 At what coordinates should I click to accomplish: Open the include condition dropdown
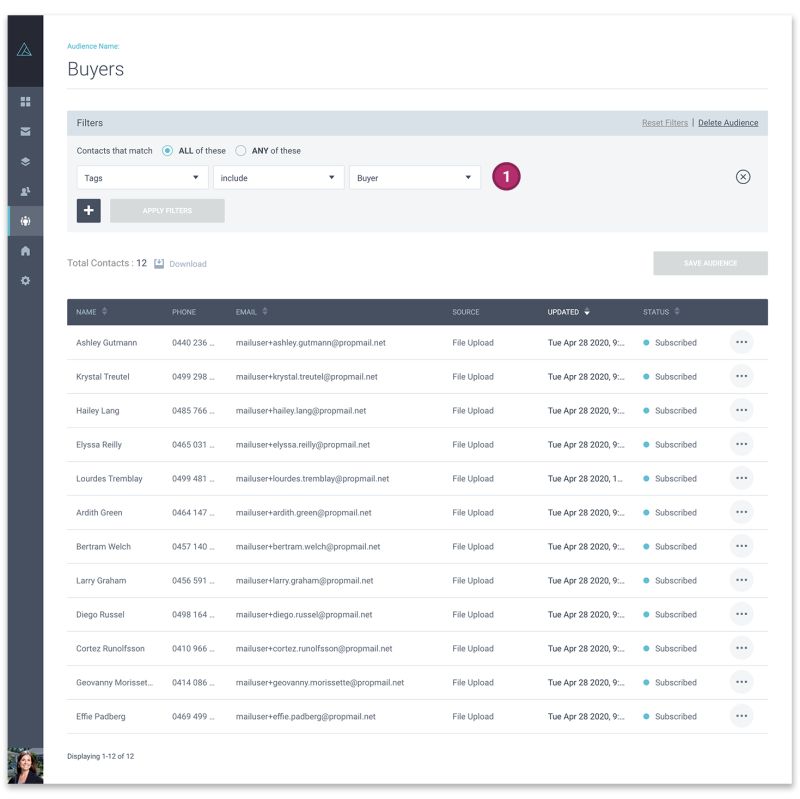pos(276,175)
